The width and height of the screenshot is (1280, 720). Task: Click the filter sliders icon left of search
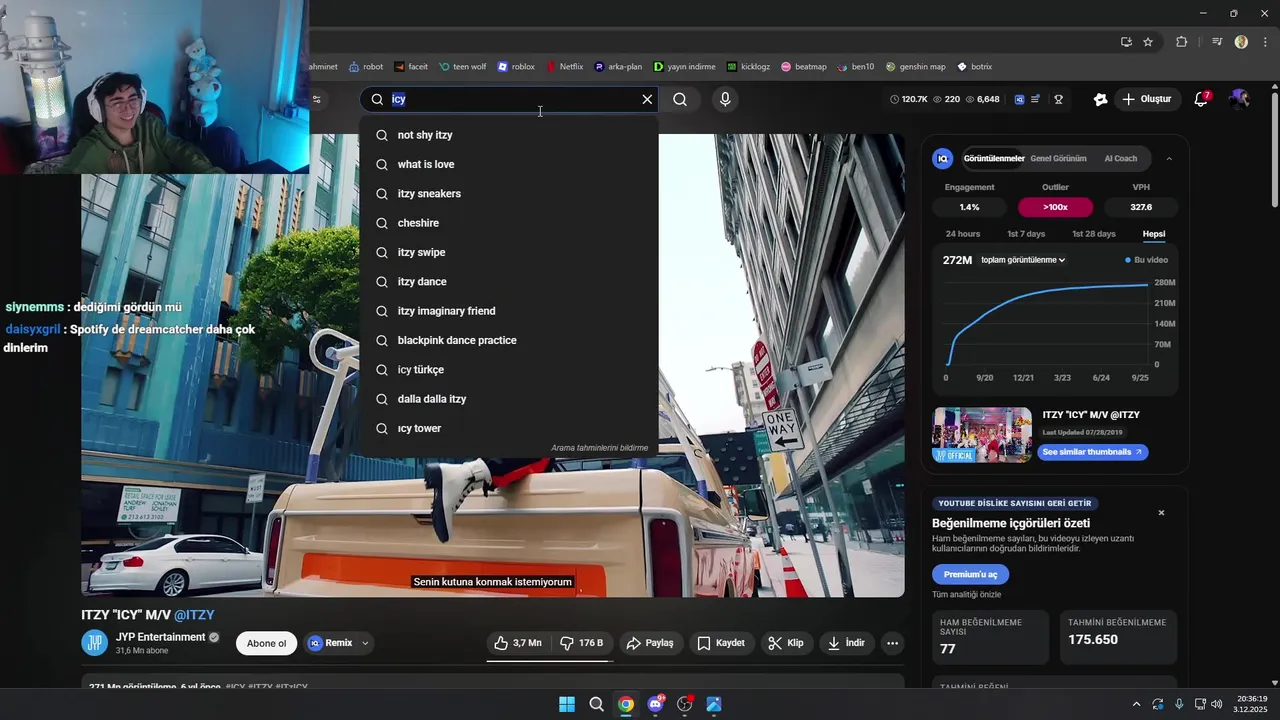(x=317, y=99)
